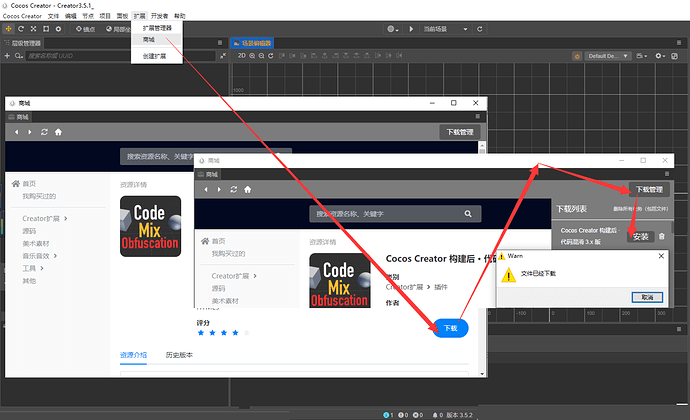Click 取消 in the Warn dialog
The height and width of the screenshot is (420, 690).
pos(647,297)
